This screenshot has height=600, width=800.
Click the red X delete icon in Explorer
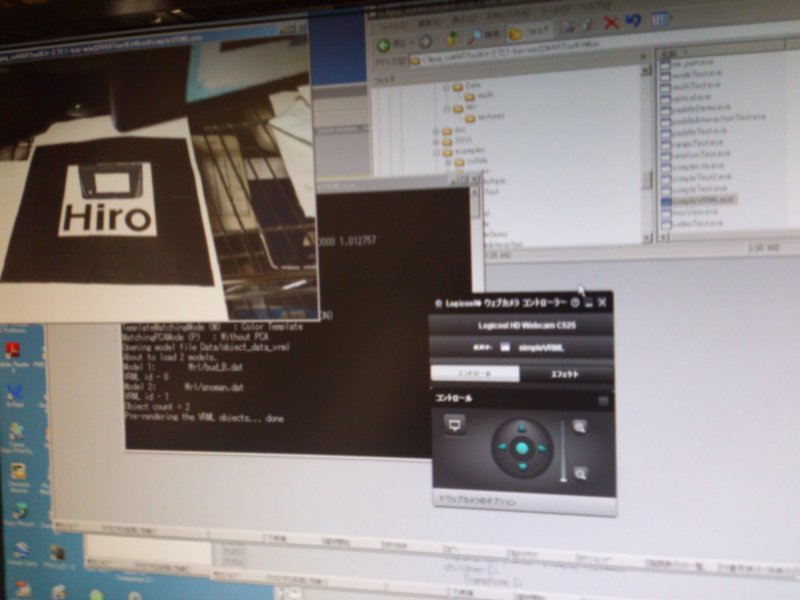click(610, 22)
